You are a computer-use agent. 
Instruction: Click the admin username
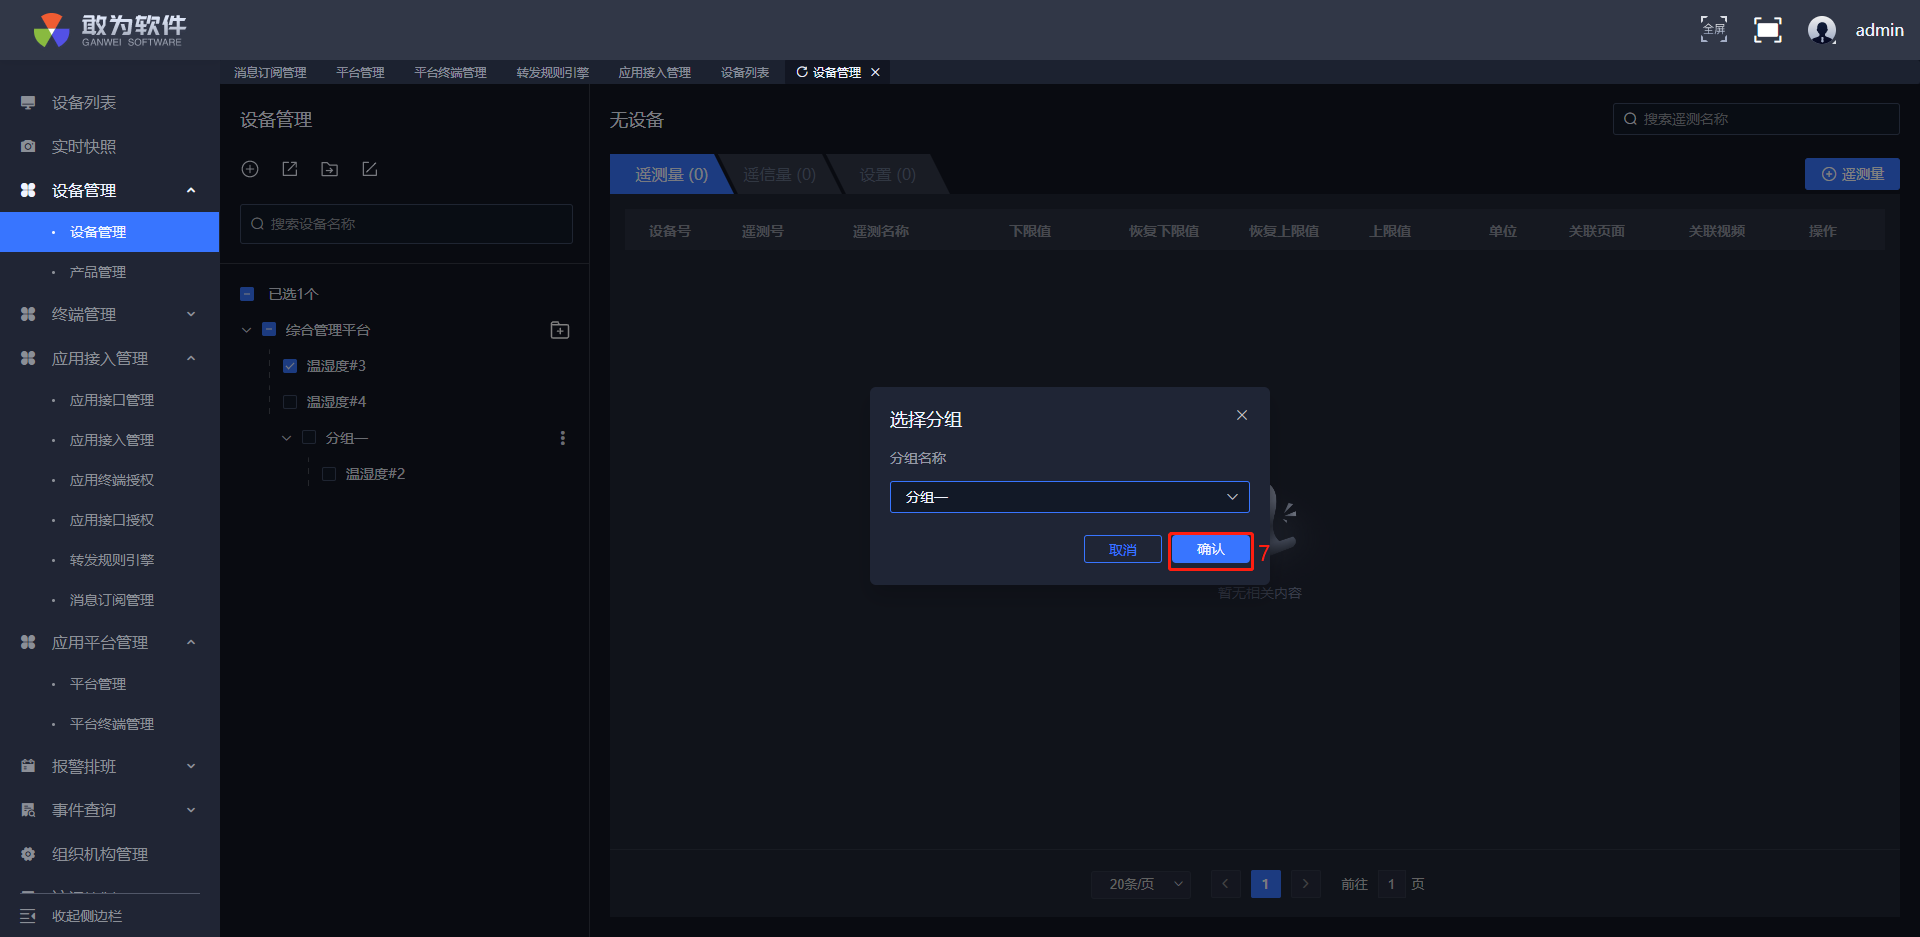(1880, 30)
